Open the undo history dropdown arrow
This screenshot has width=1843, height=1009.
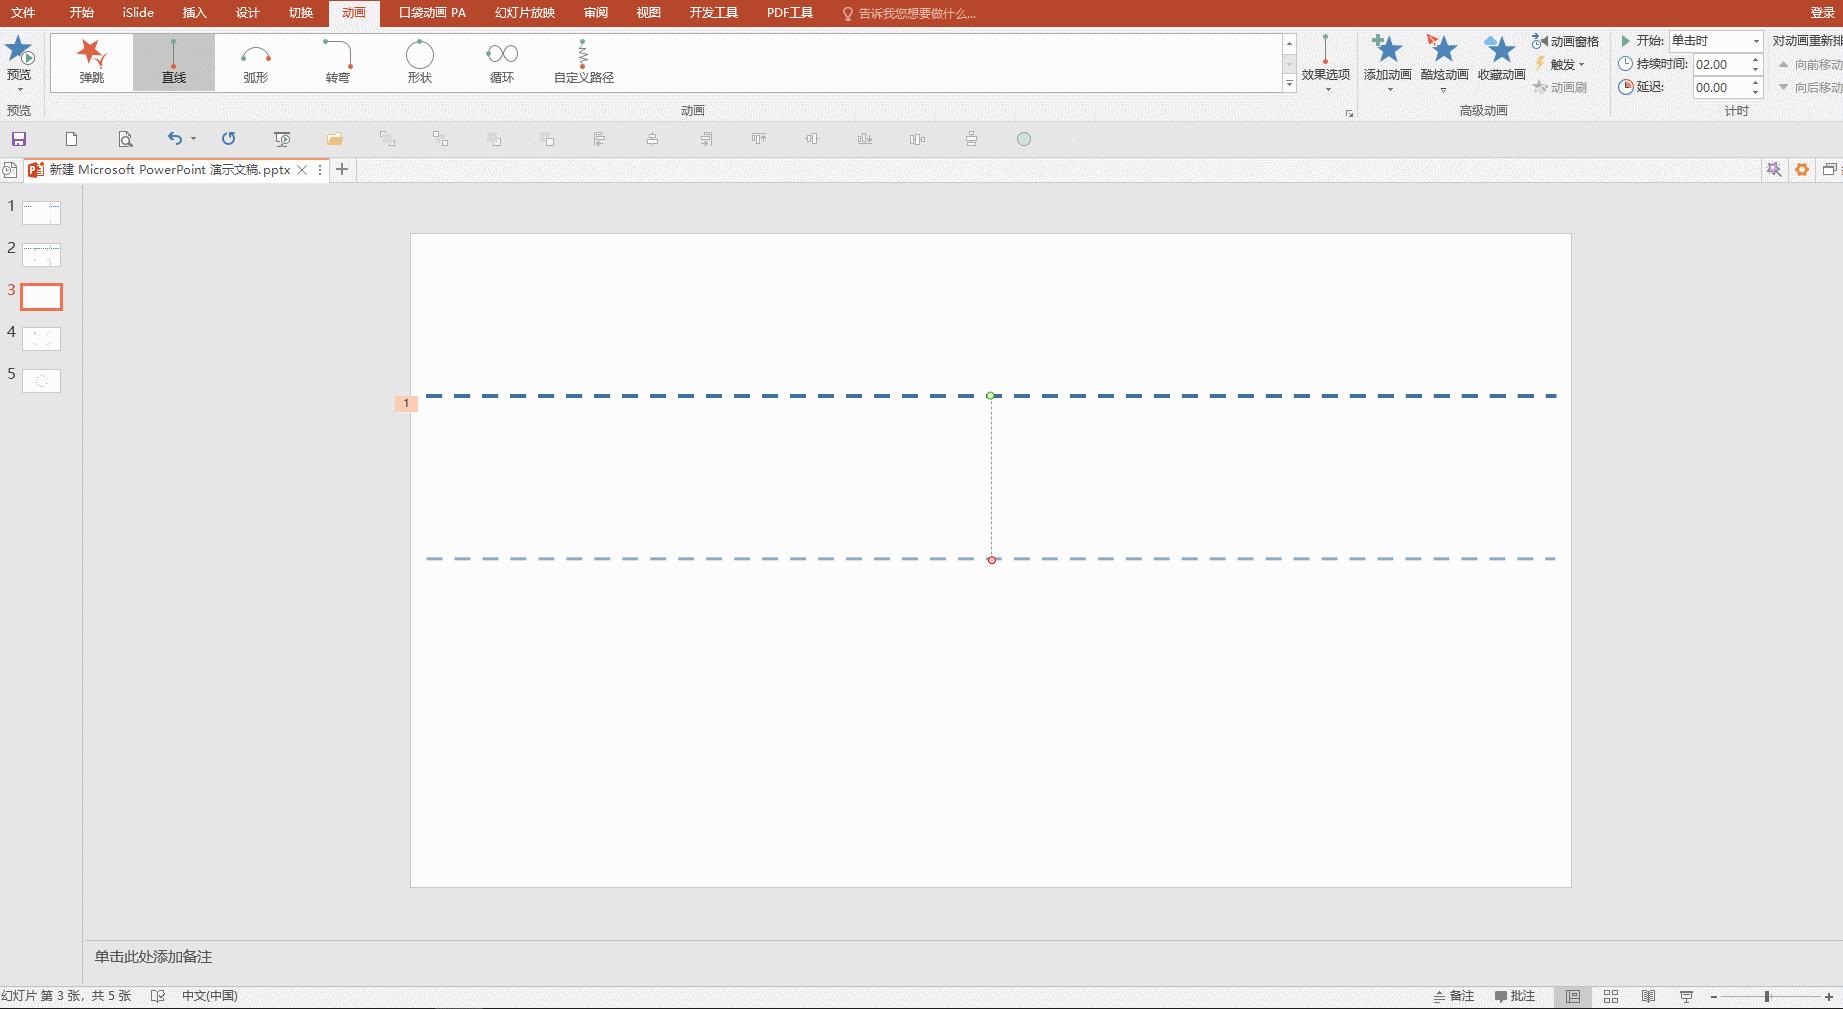(193, 139)
